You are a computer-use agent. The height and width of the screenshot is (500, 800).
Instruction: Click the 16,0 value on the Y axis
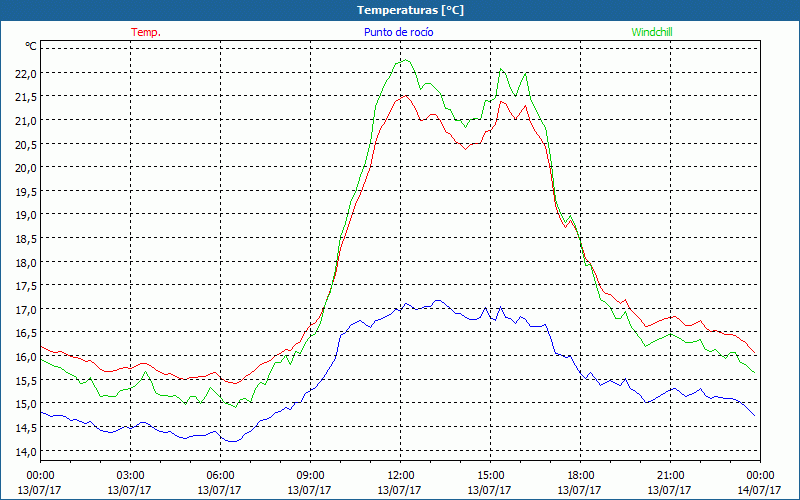24,357
